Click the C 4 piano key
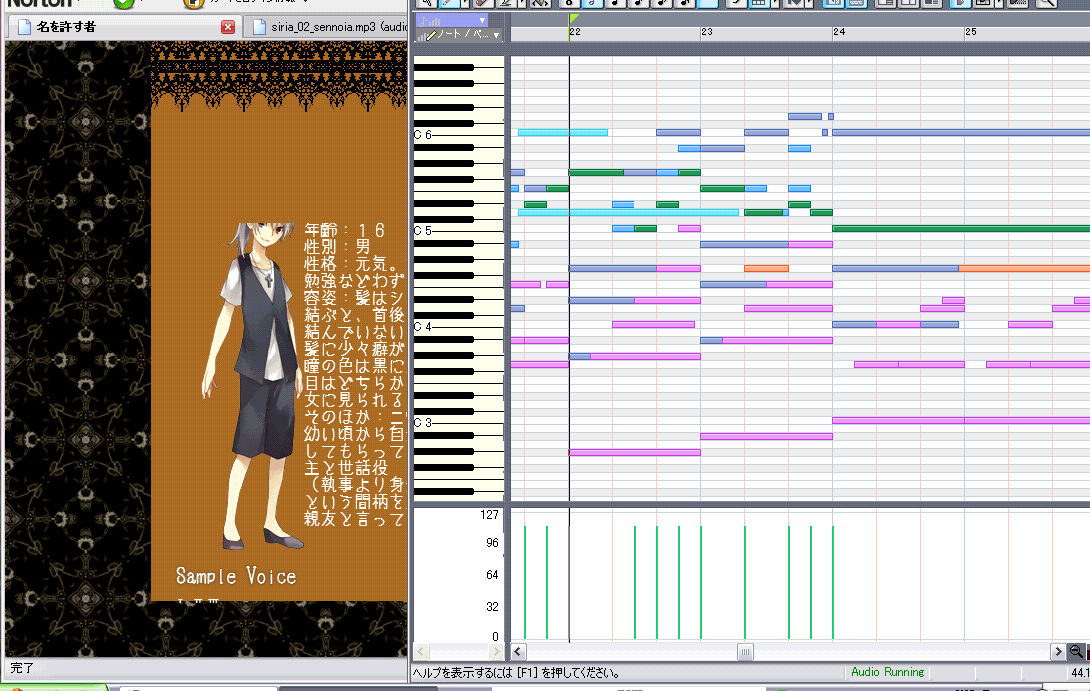The width and height of the screenshot is (1090, 691). 459,326
